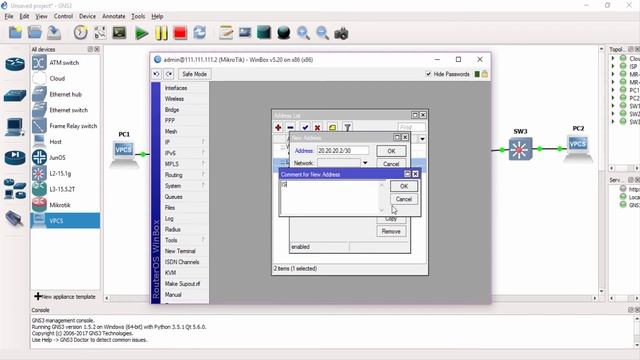
Task: Click OK in New Address dialog
Action: click(x=391, y=151)
